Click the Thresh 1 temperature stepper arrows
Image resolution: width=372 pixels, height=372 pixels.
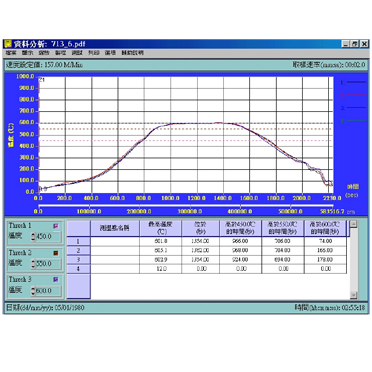pos(33,237)
